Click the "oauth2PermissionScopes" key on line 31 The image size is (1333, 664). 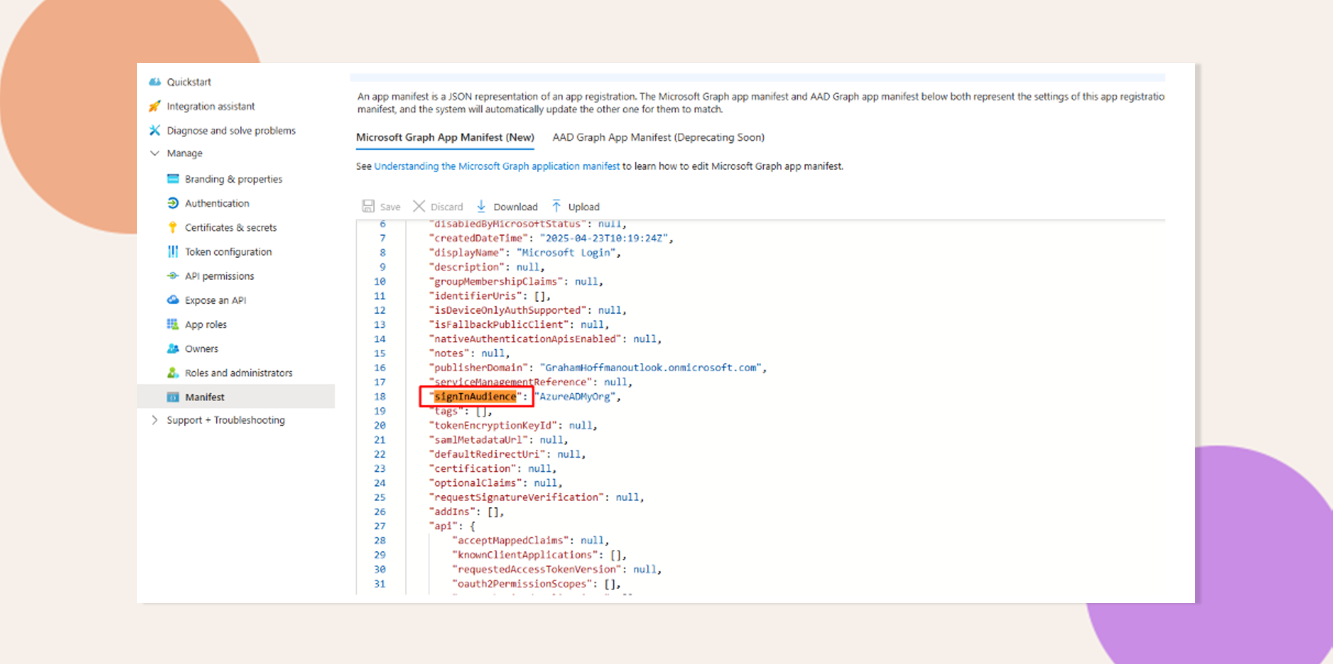pyautogui.click(x=522, y=584)
